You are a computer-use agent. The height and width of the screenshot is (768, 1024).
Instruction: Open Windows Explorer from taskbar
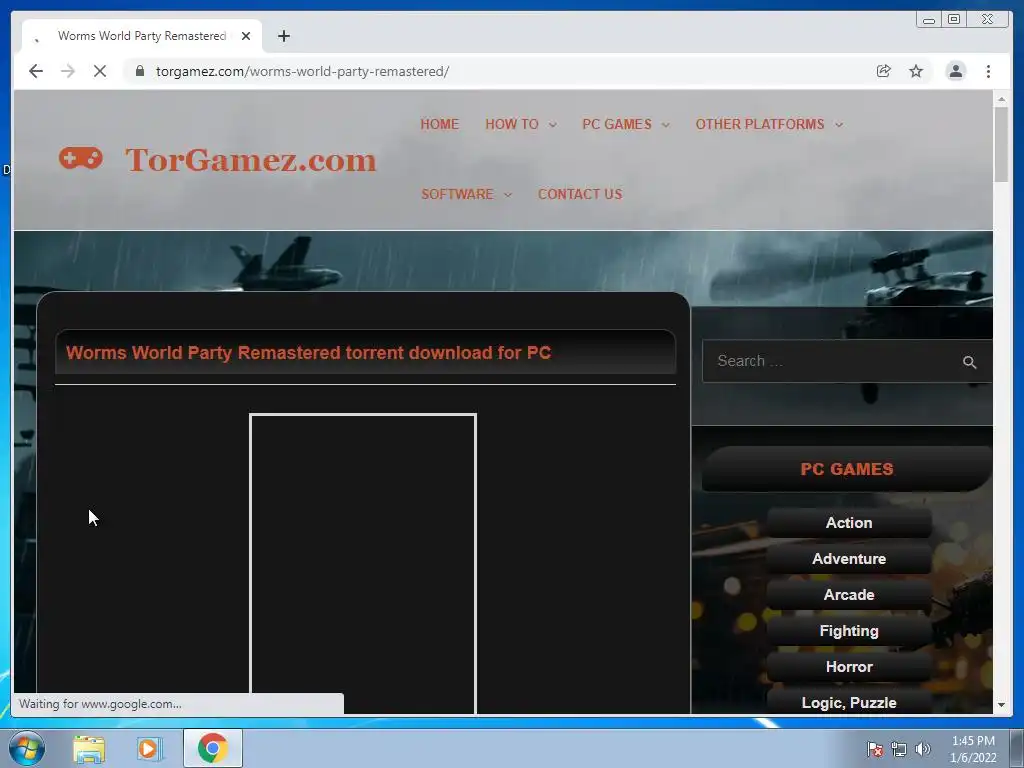[89, 748]
